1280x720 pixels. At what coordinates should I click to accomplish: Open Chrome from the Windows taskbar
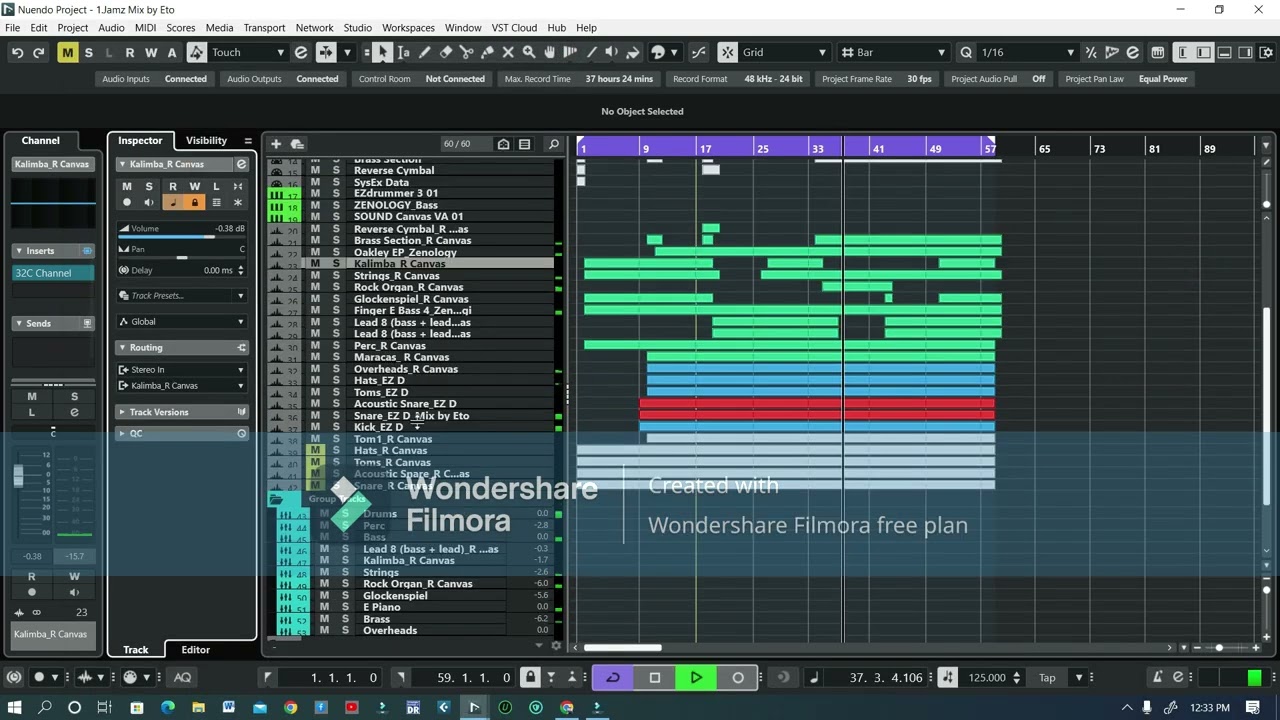click(x=290, y=707)
